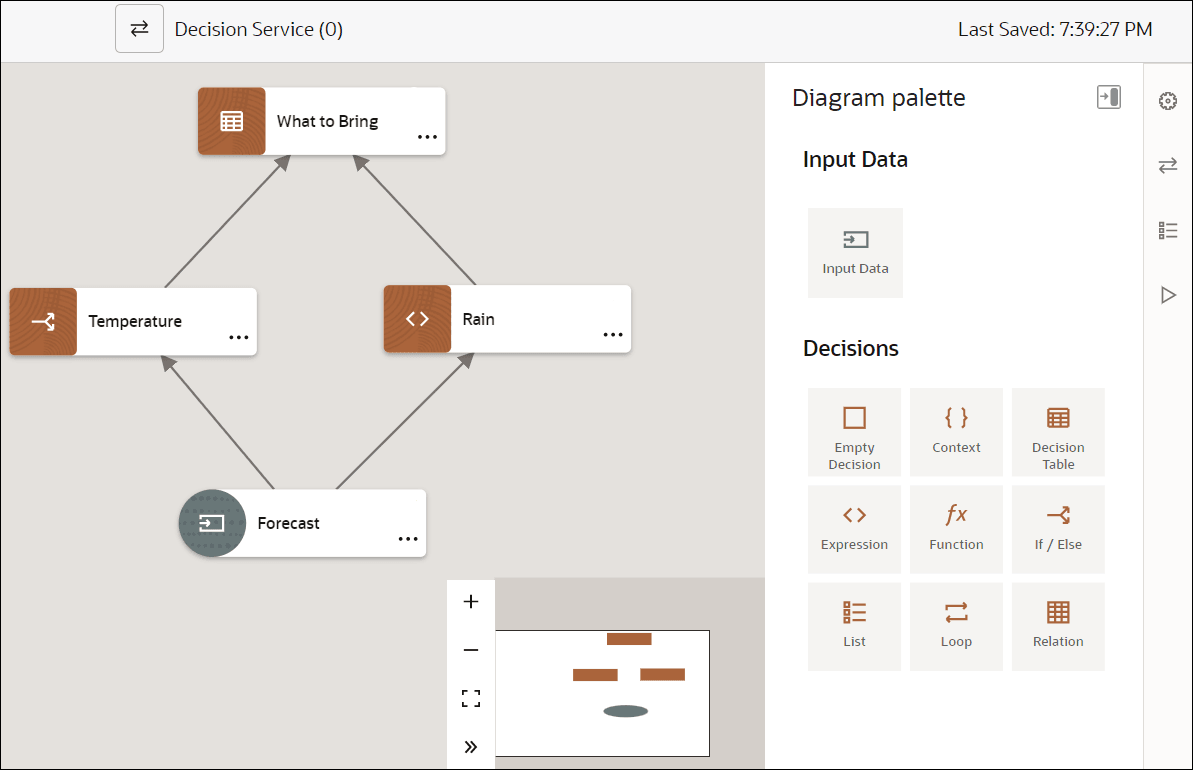
Task: Open settings gear in right sidebar
Action: tap(1167, 101)
